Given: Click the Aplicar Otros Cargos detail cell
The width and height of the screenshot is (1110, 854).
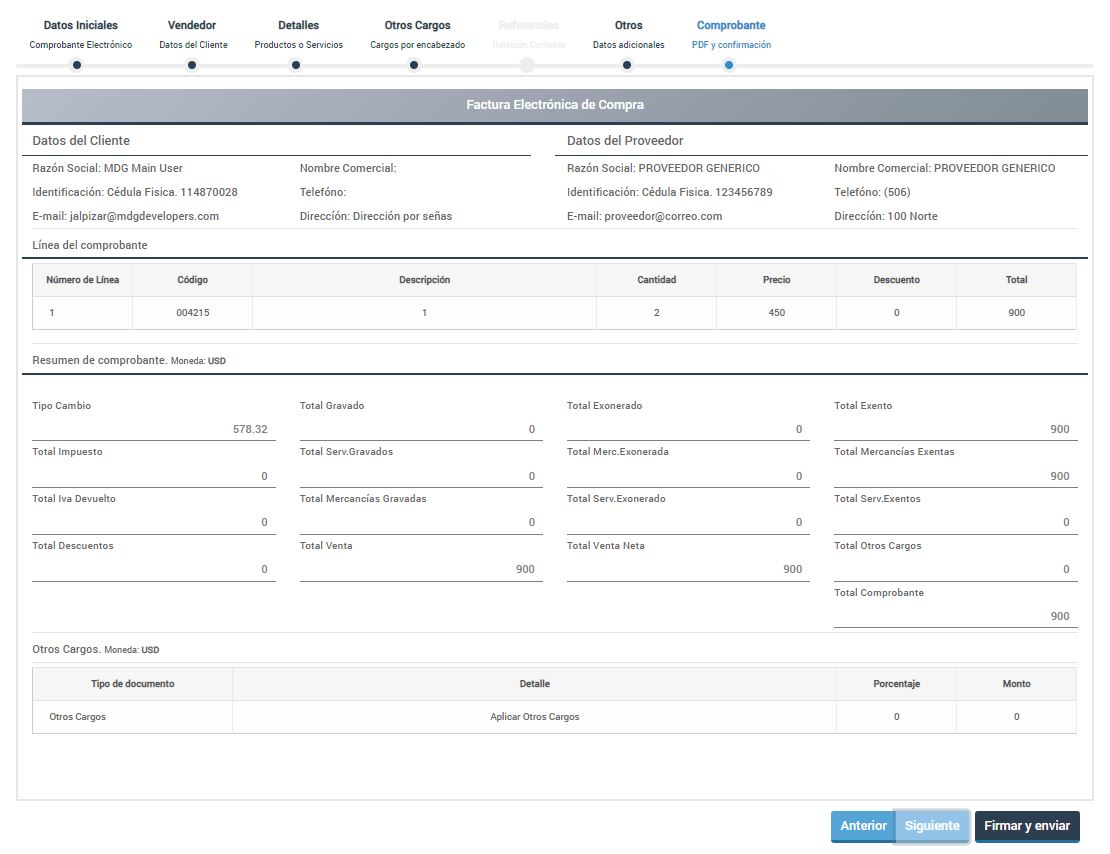Looking at the screenshot, I should point(534,717).
